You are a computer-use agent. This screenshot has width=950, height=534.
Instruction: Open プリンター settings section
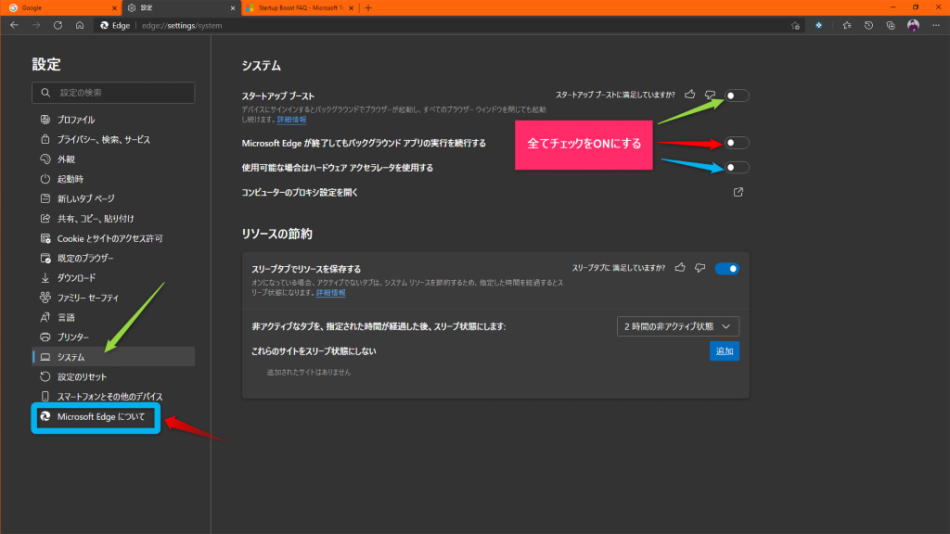coord(113,337)
